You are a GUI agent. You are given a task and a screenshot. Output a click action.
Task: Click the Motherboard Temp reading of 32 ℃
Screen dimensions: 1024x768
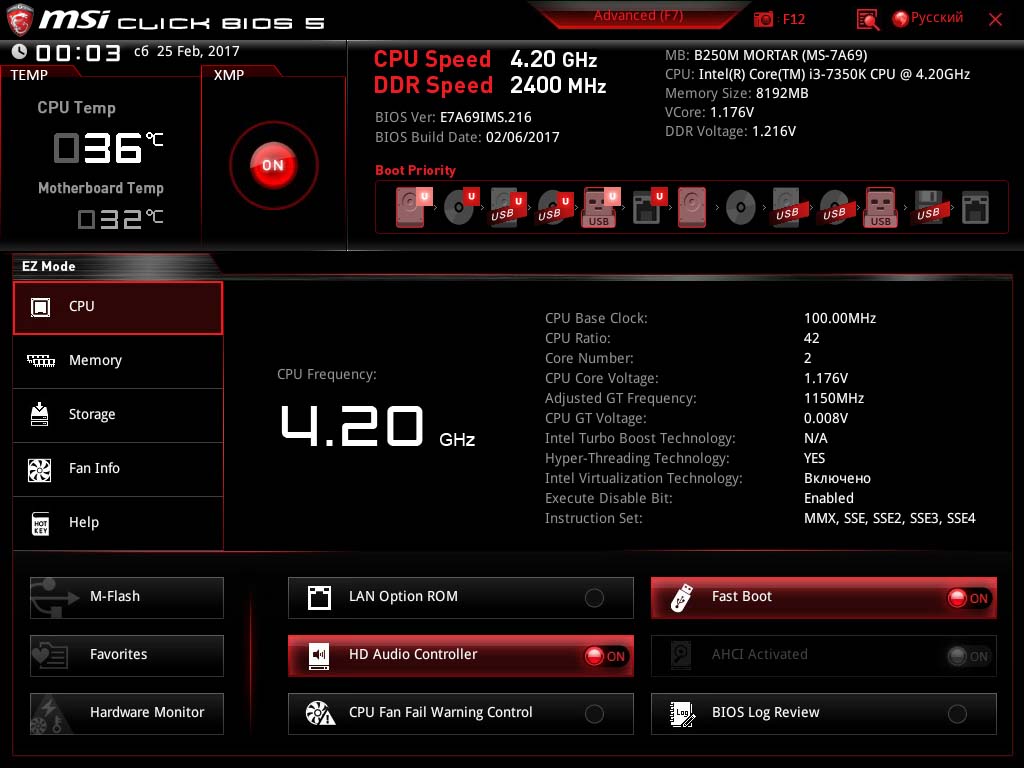120,219
